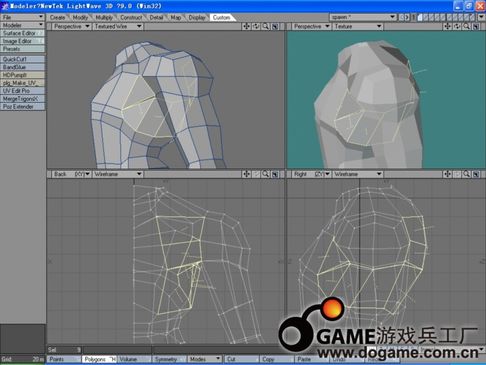Maximize the Texture perspective viewport
This screenshot has width=486, height=365.
[476, 26]
